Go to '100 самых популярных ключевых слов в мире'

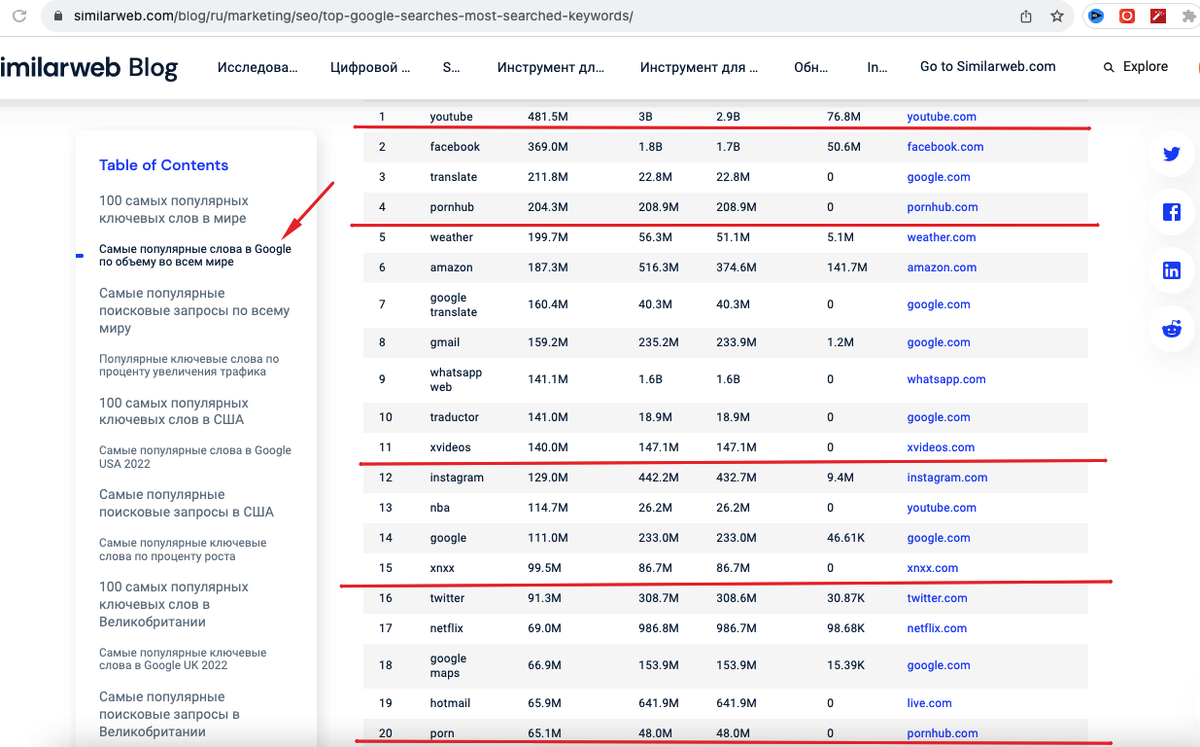coord(174,209)
